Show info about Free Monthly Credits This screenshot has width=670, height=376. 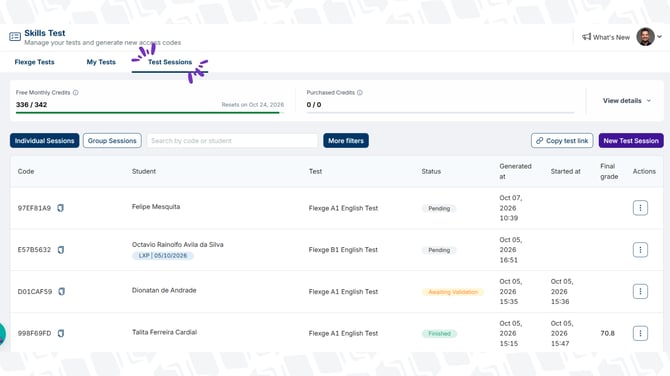[76, 92]
